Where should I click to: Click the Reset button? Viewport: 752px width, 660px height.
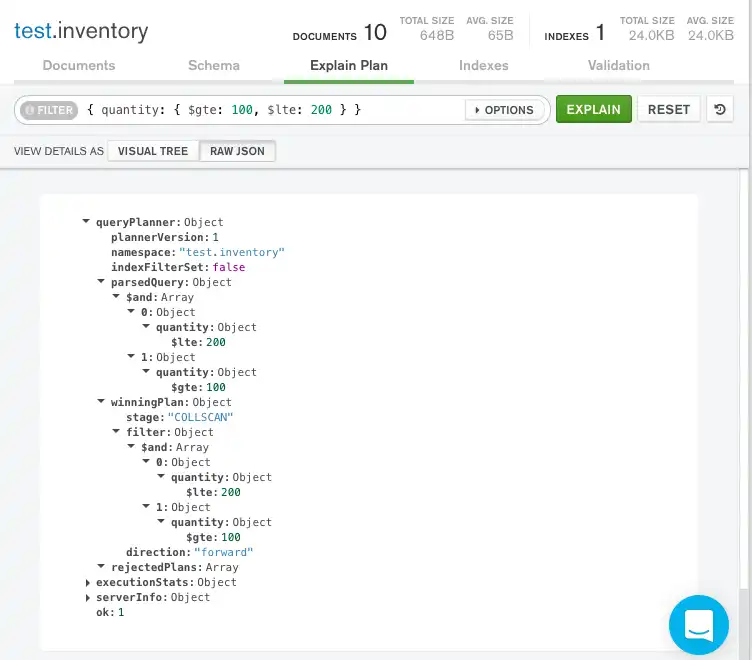(x=669, y=110)
